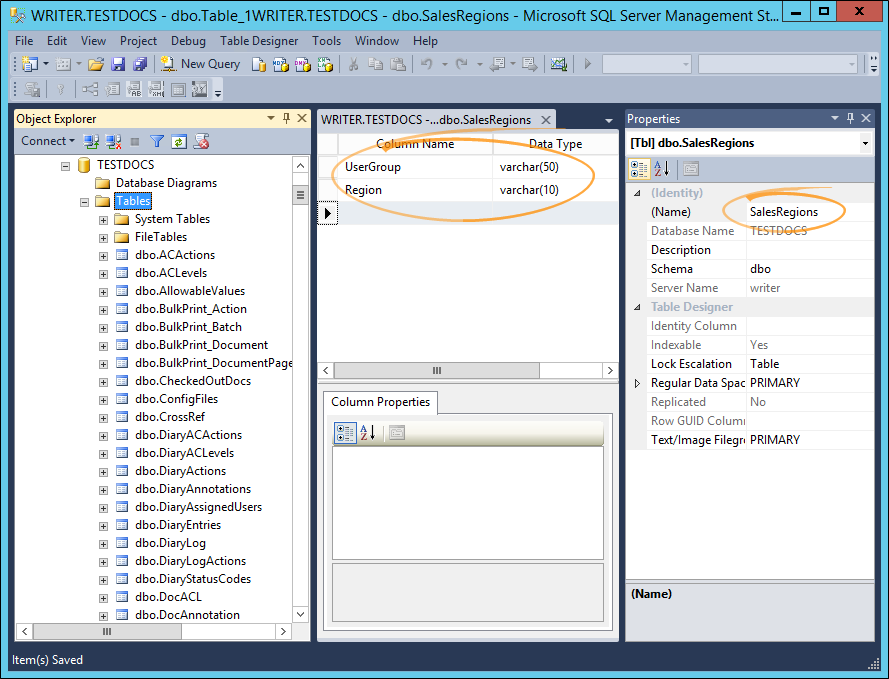Expand the dbo.ACActions table node
This screenshot has height=679, width=889.
[x=103, y=256]
